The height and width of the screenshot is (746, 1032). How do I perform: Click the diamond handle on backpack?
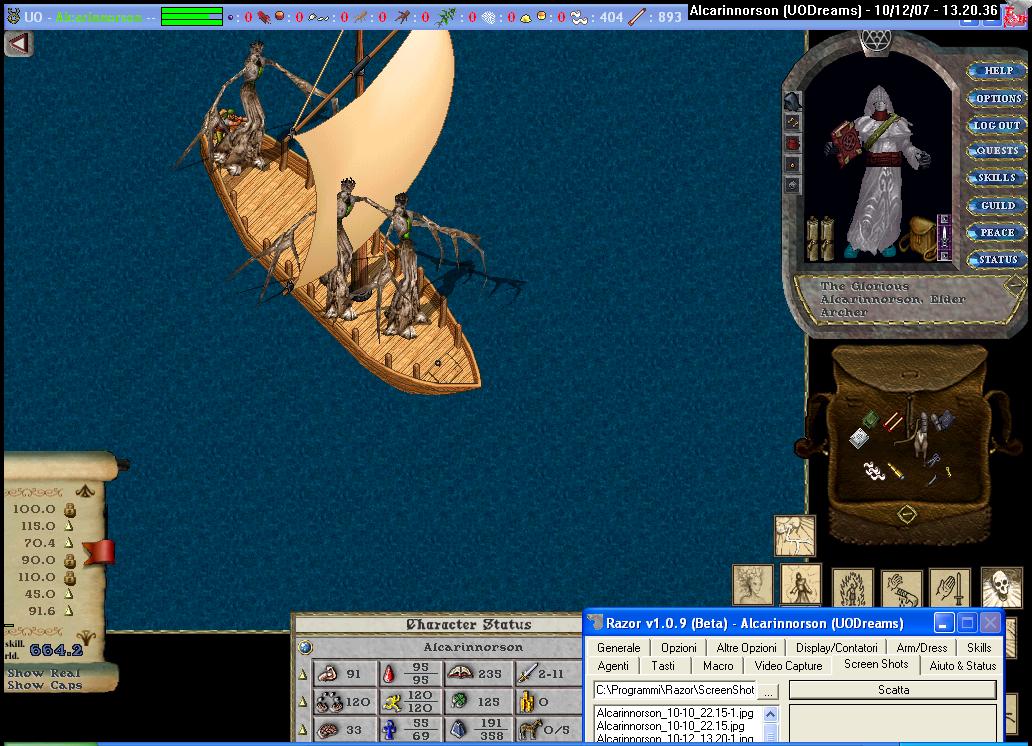tap(907, 514)
